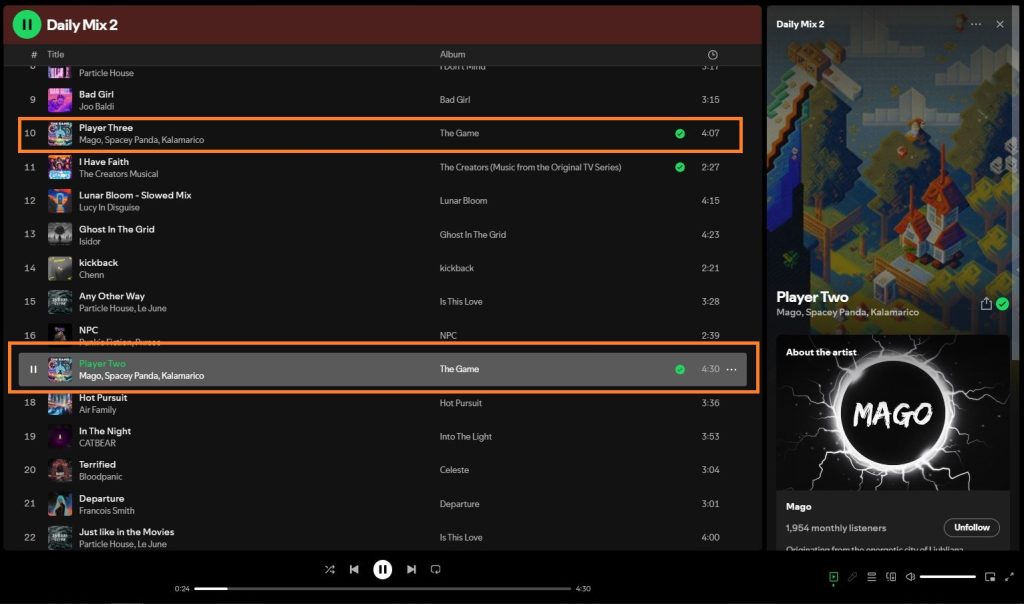Pause playback using the center player button
This screenshot has height=604, width=1024.
383,569
